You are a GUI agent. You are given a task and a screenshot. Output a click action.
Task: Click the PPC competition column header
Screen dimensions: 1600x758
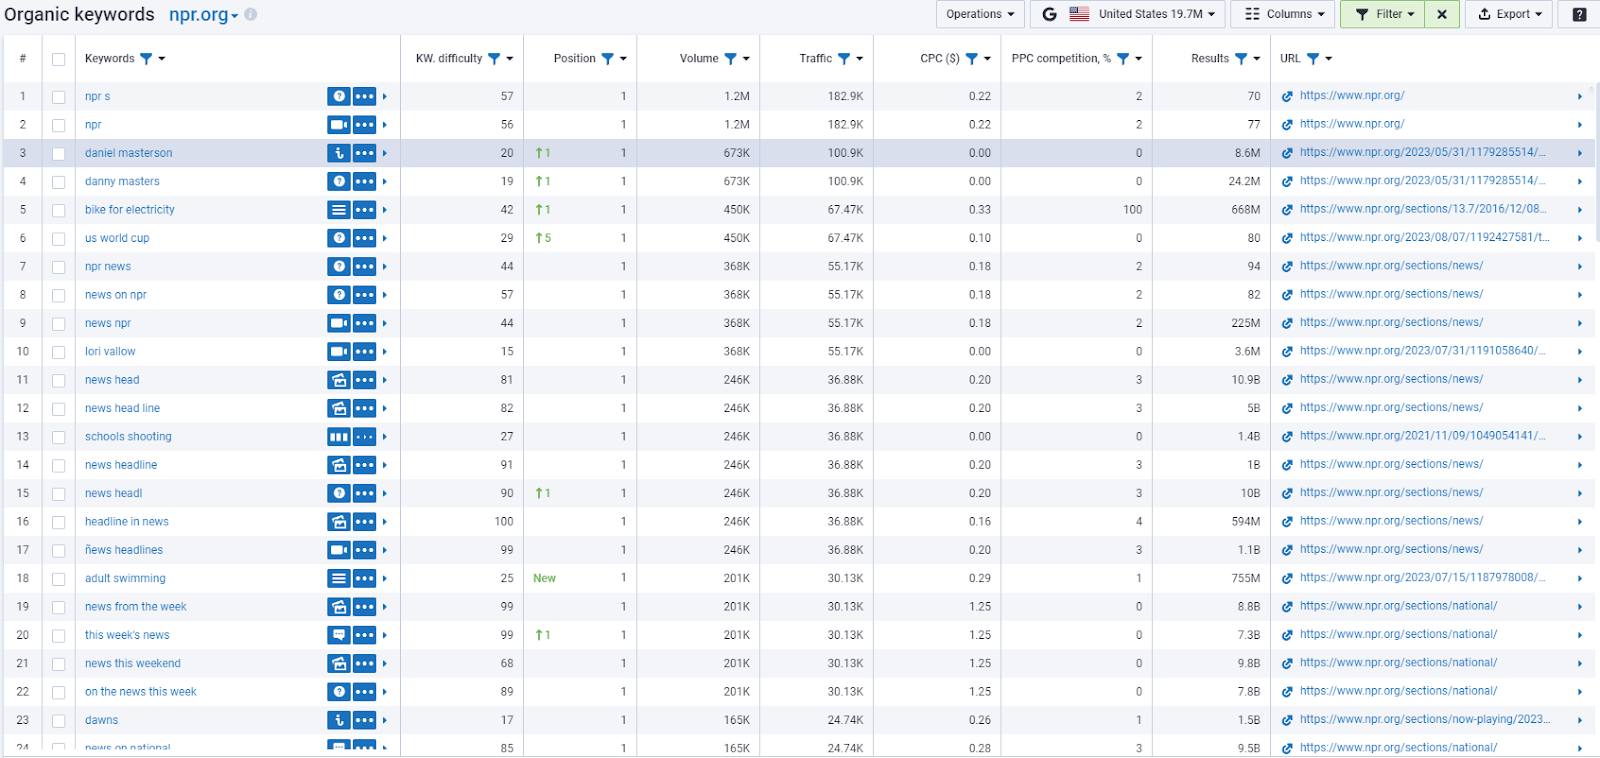1061,59
